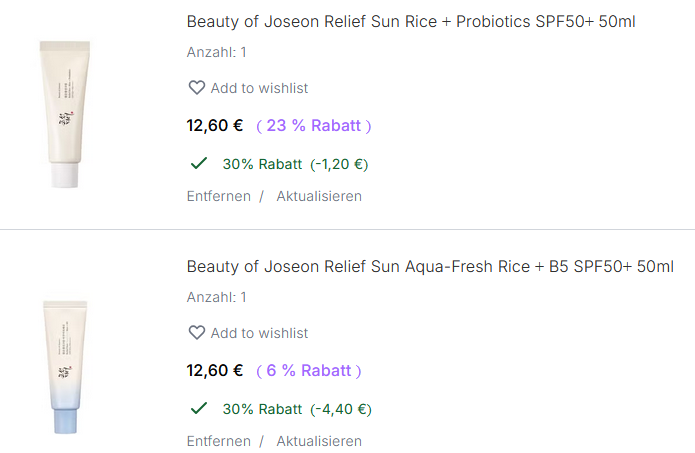Click 'Anzahl: 1' under the Probiotics sunscreen
The width and height of the screenshot is (695, 453).
[216, 52]
